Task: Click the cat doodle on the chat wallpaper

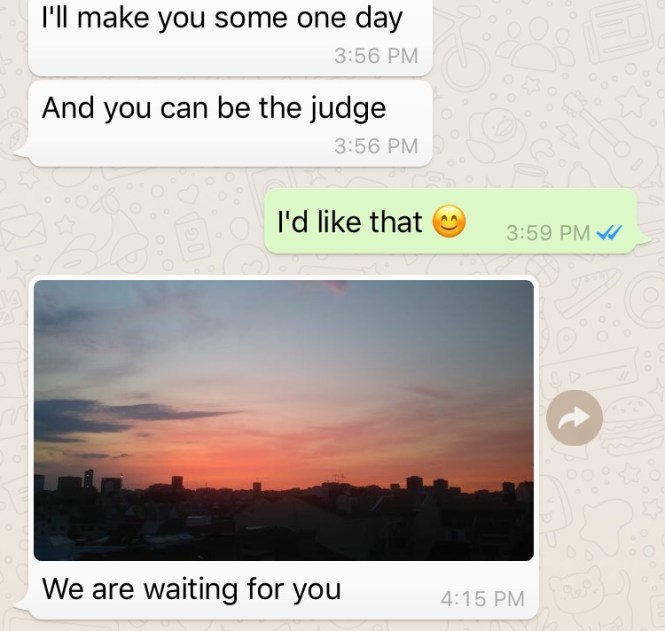Action: point(579,590)
